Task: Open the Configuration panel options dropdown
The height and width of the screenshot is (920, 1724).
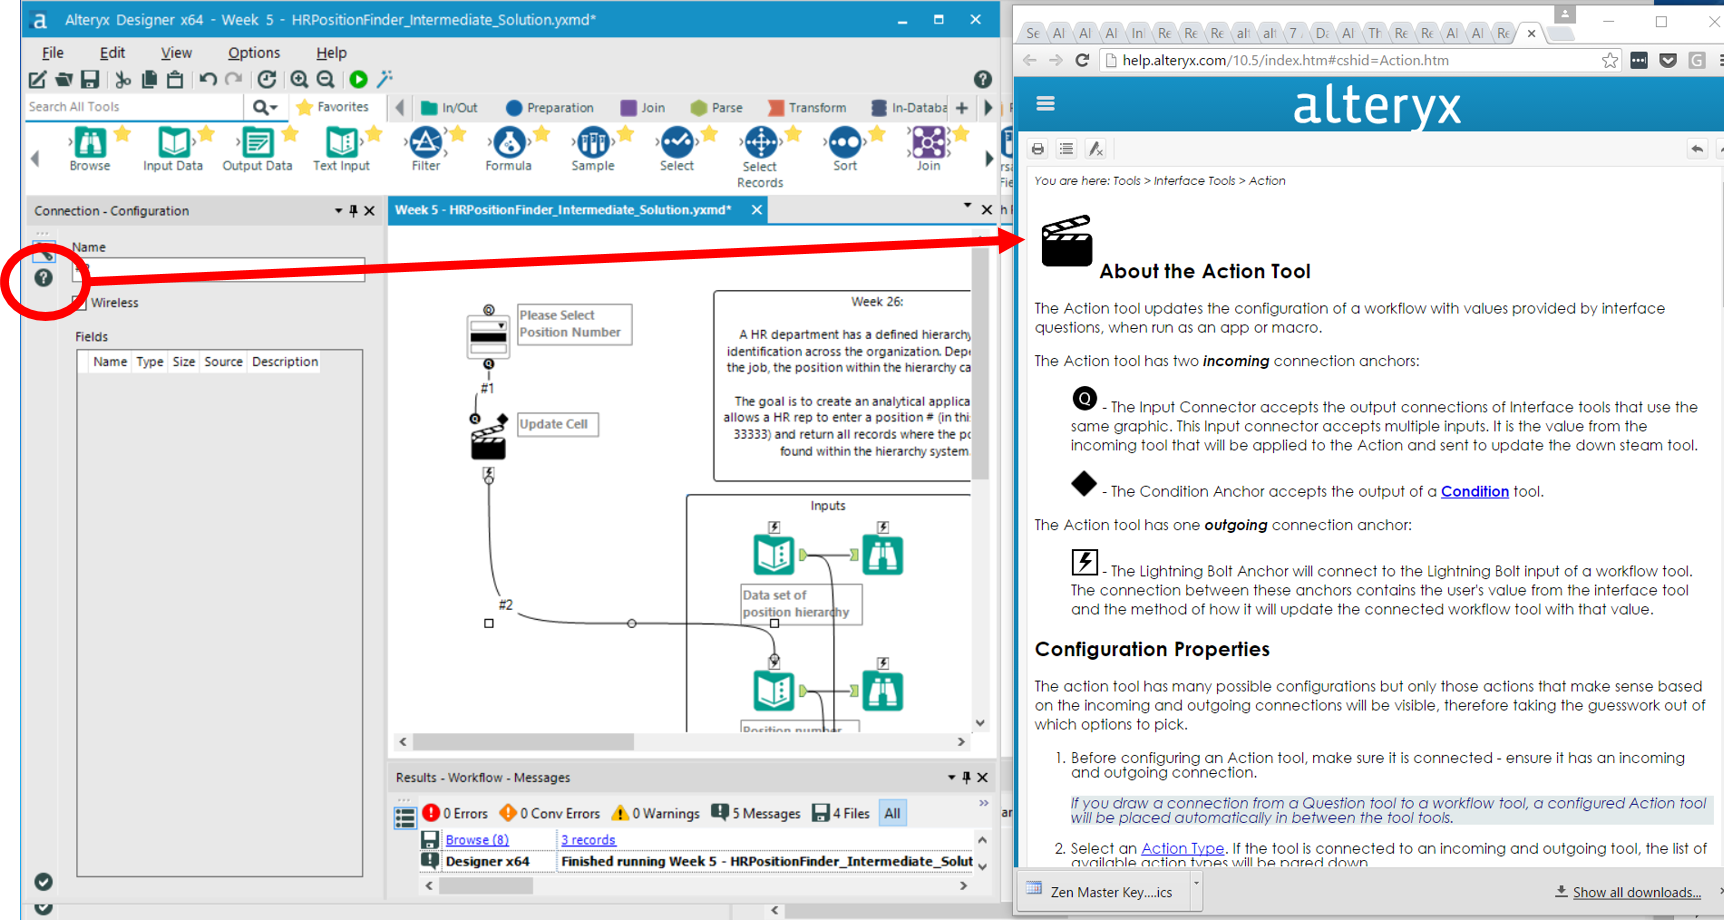Action: pyautogui.click(x=338, y=211)
